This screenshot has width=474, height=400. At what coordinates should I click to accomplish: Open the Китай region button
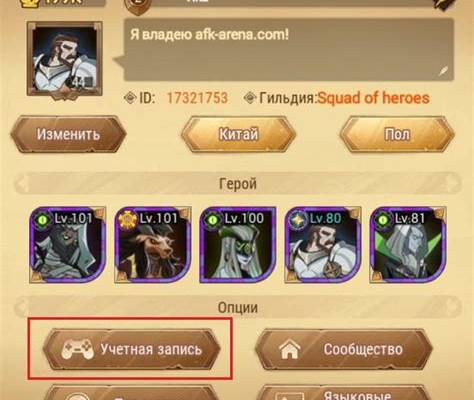238,134
